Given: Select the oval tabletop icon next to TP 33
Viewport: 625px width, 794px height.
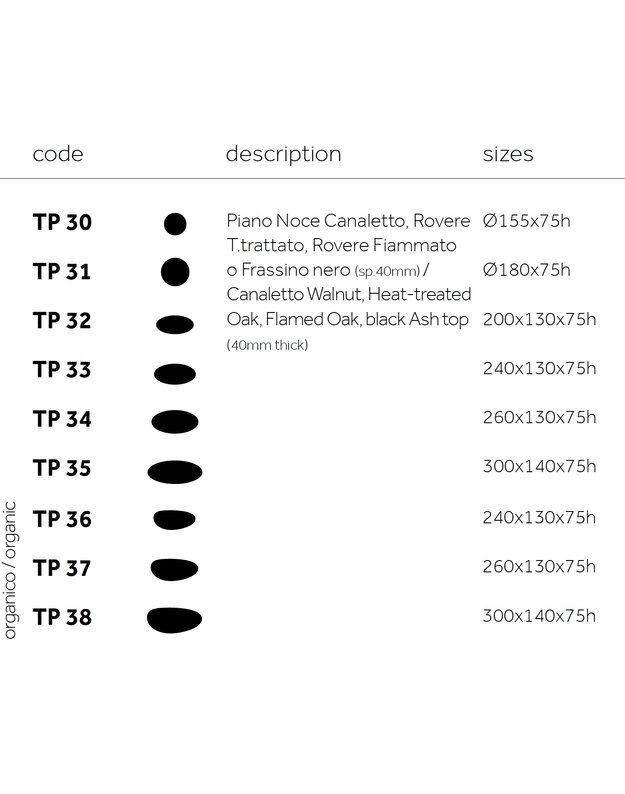Looking at the screenshot, I should pyautogui.click(x=175, y=373).
